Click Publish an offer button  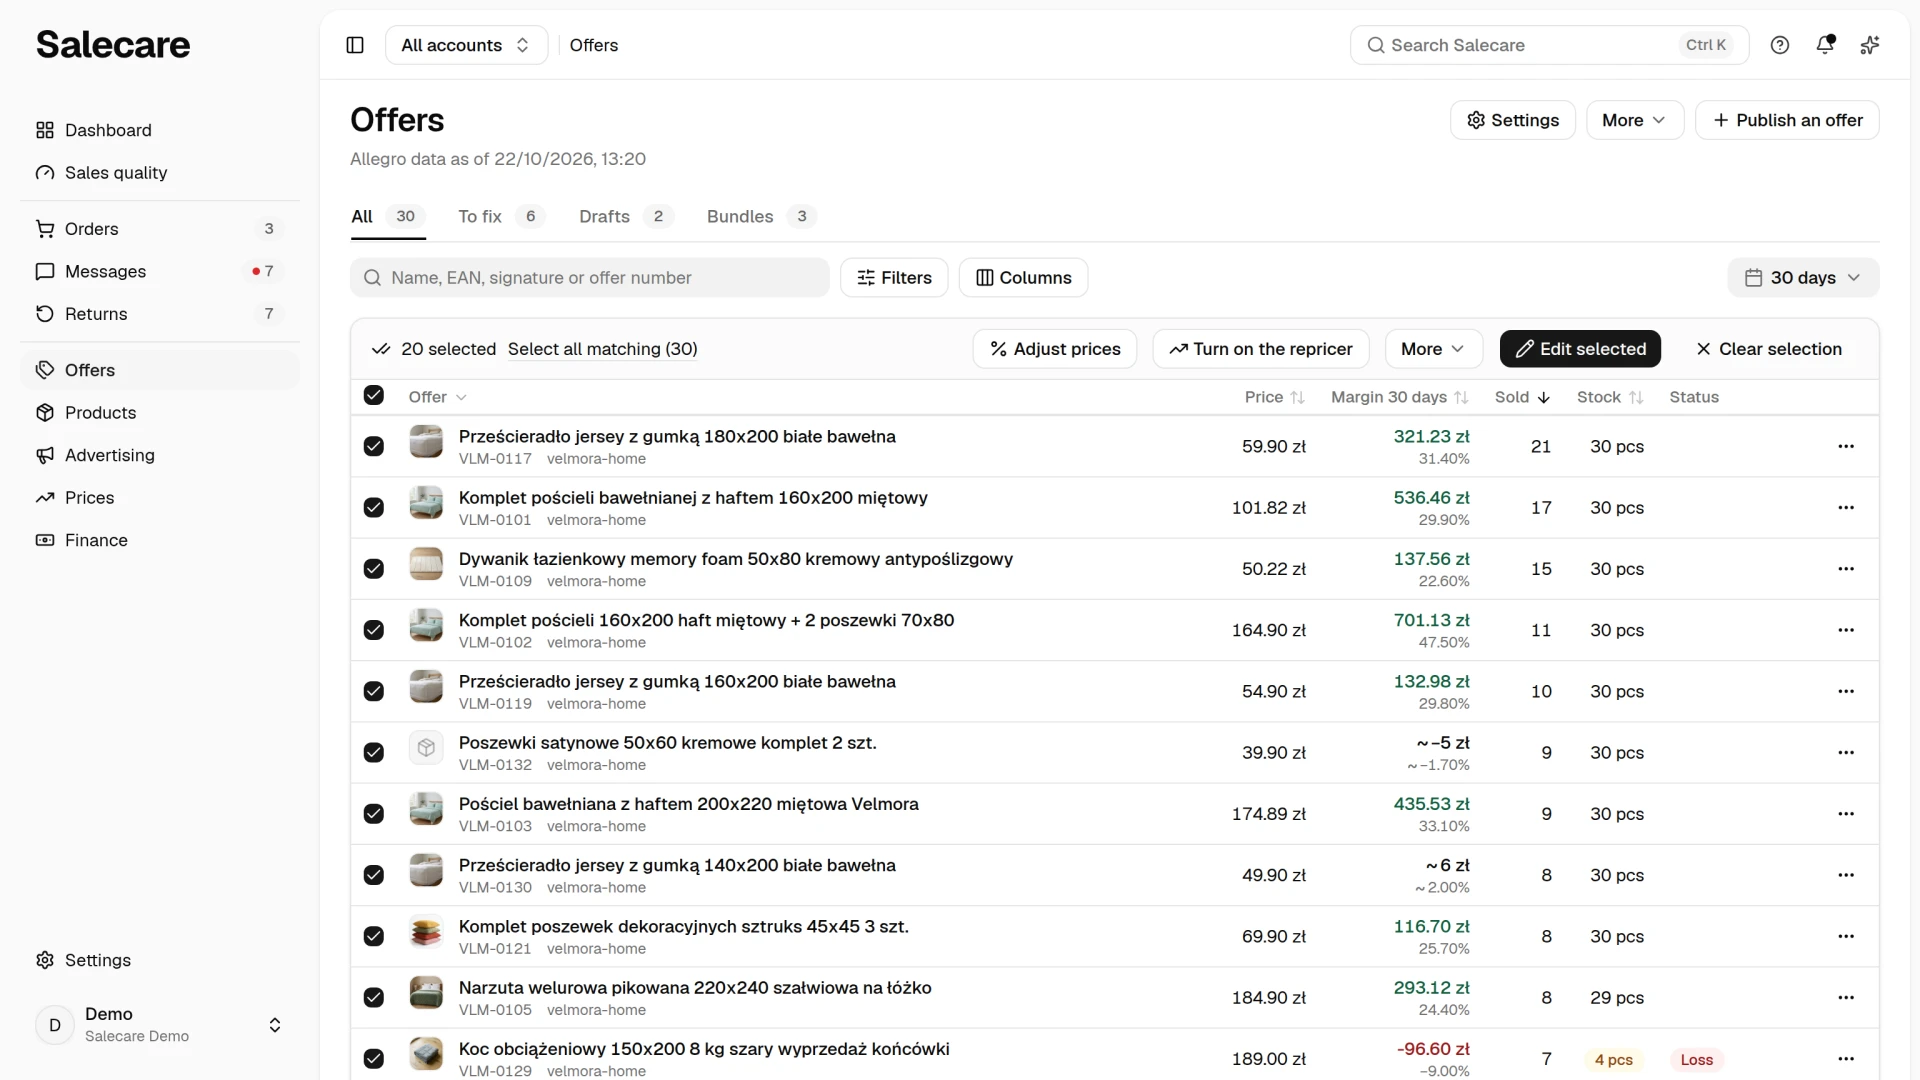pos(1787,120)
